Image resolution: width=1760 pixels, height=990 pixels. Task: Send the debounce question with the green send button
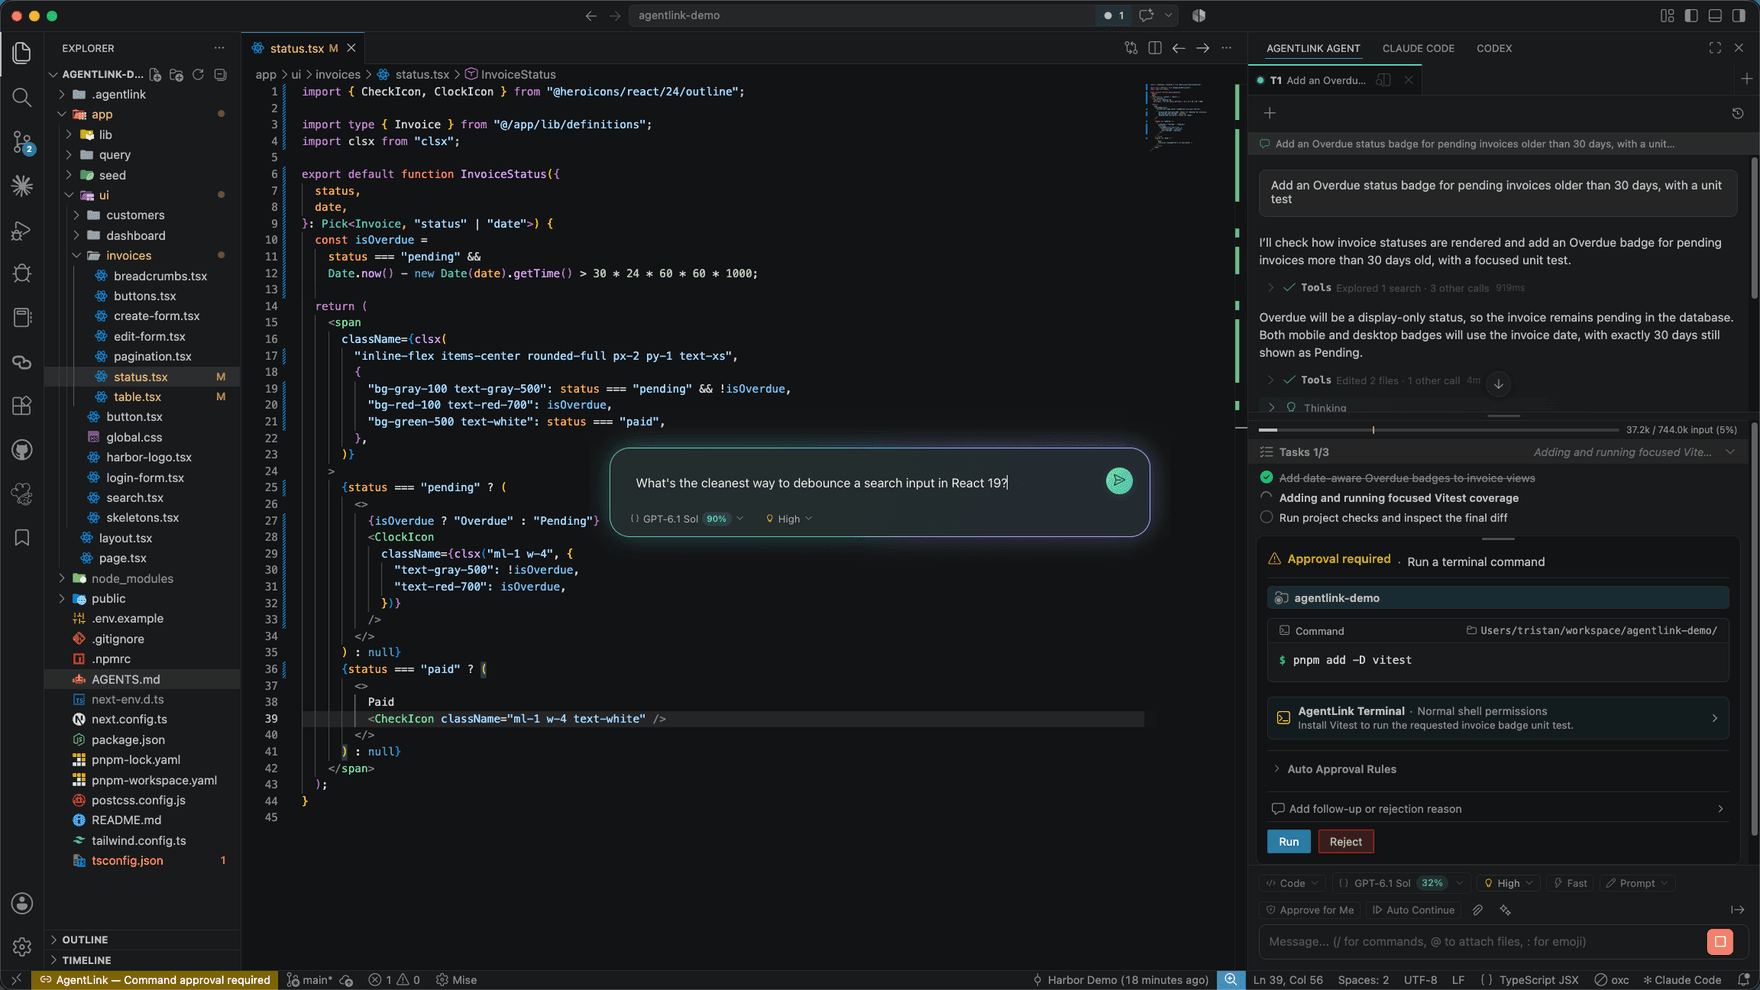(x=1119, y=481)
